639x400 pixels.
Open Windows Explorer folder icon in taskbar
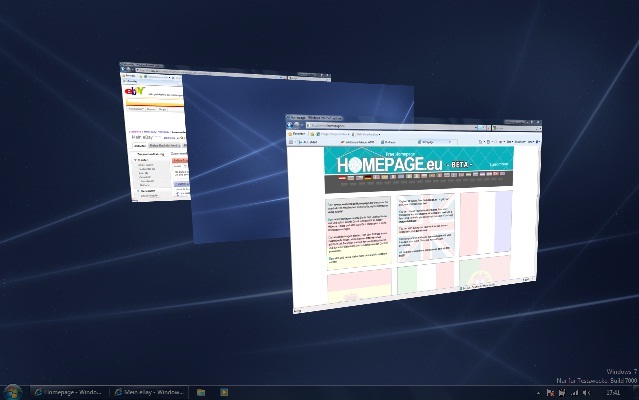click(201, 392)
